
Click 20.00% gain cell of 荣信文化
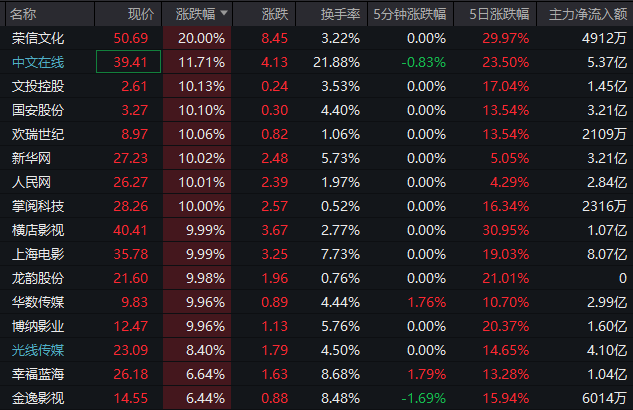click(x=201, y=38)
